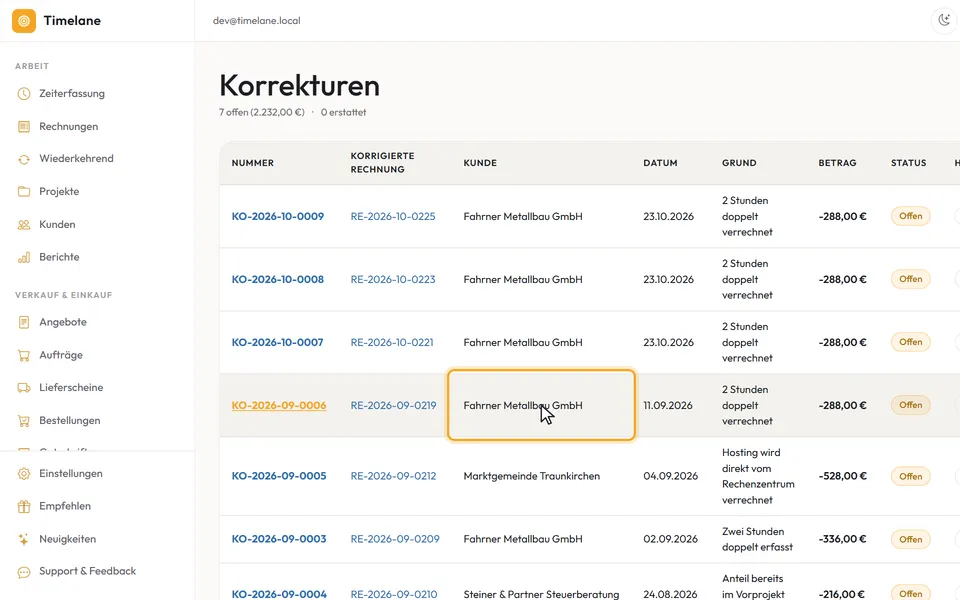
Task: Open correction KO-2026-09-0003
Action: (279, 539)
